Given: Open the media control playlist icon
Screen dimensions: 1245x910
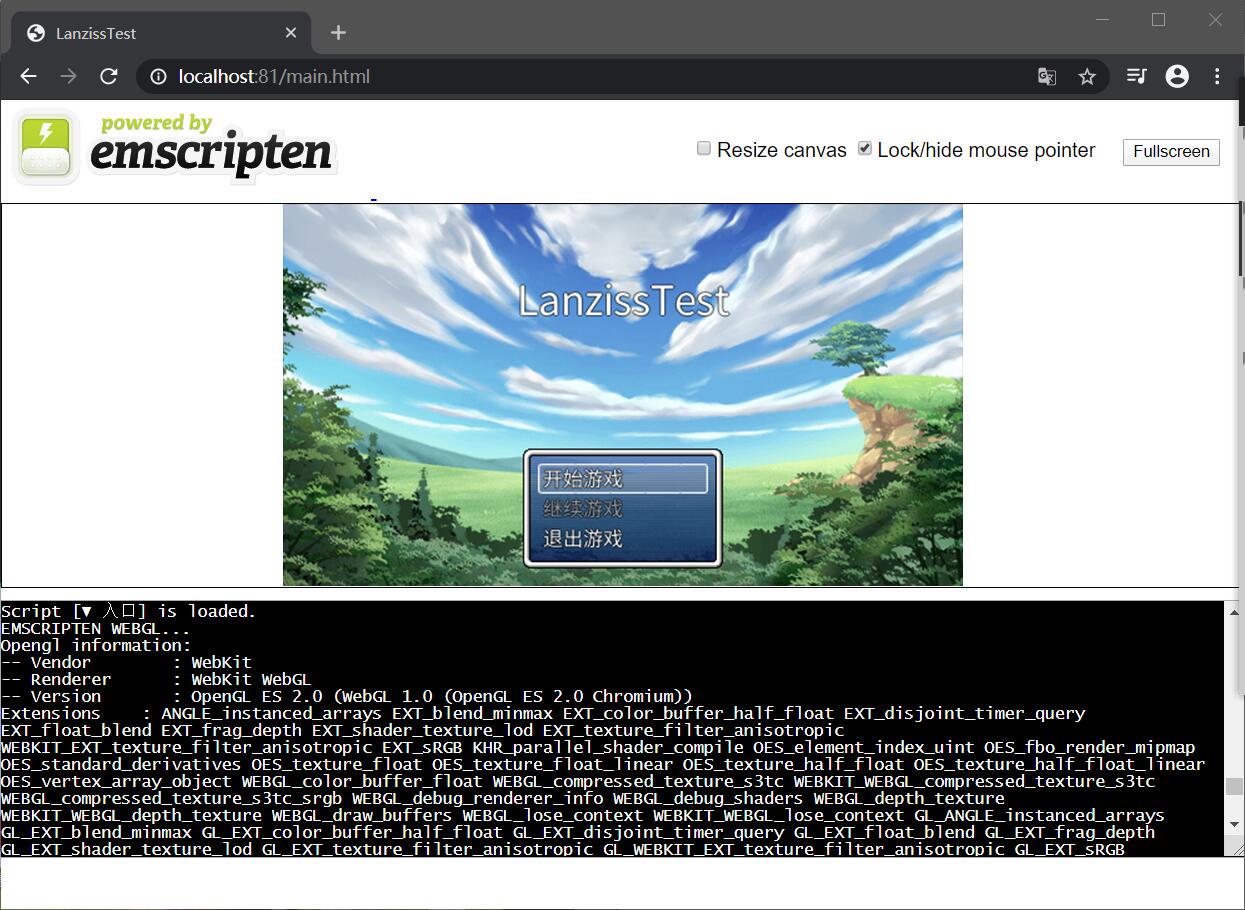Looking at the screenshot, I should (x=1137, y=76).
